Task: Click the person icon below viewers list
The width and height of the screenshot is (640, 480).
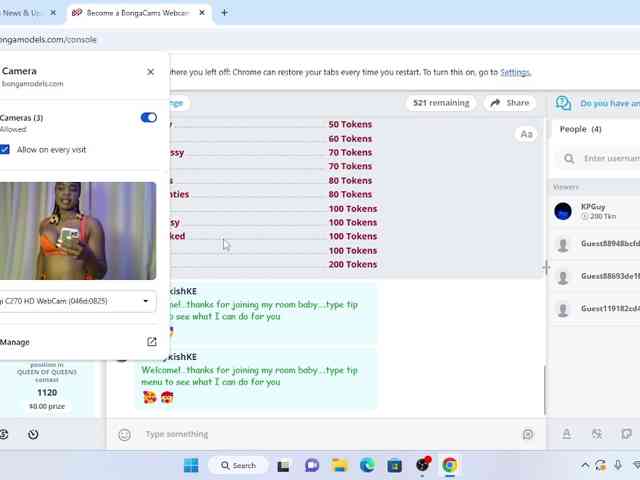Action: pos(567,434)
